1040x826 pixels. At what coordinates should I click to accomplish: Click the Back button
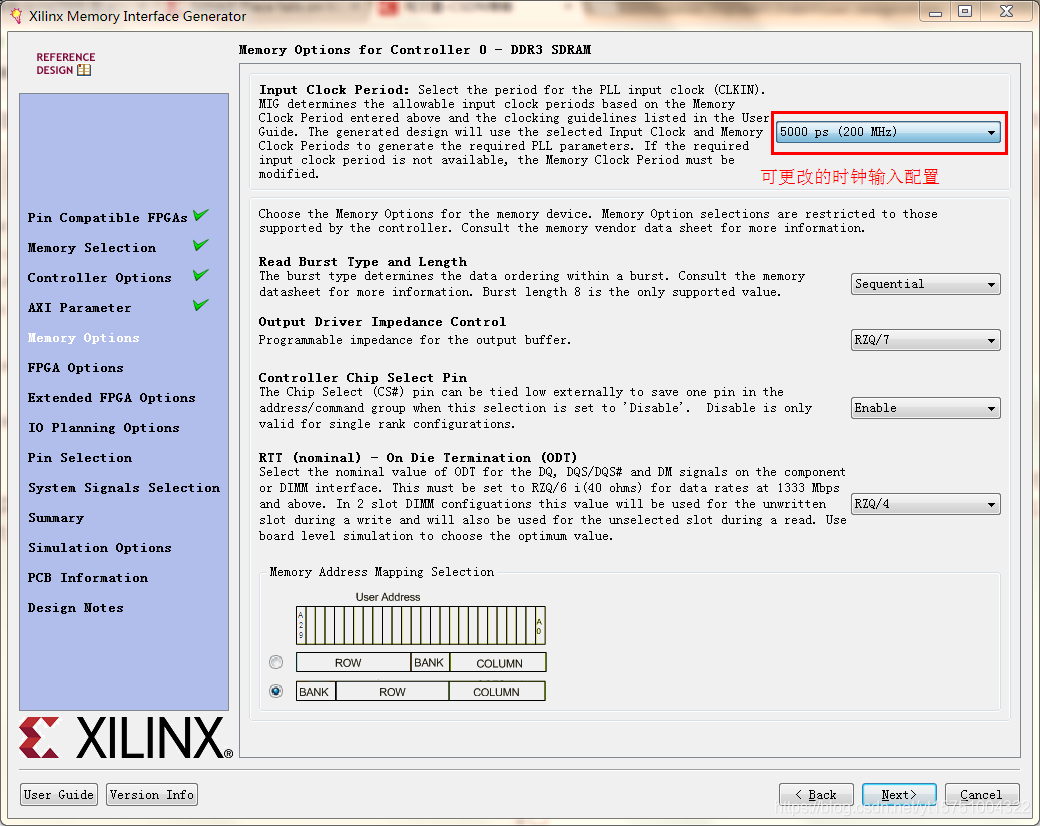(x=816, y=795)
